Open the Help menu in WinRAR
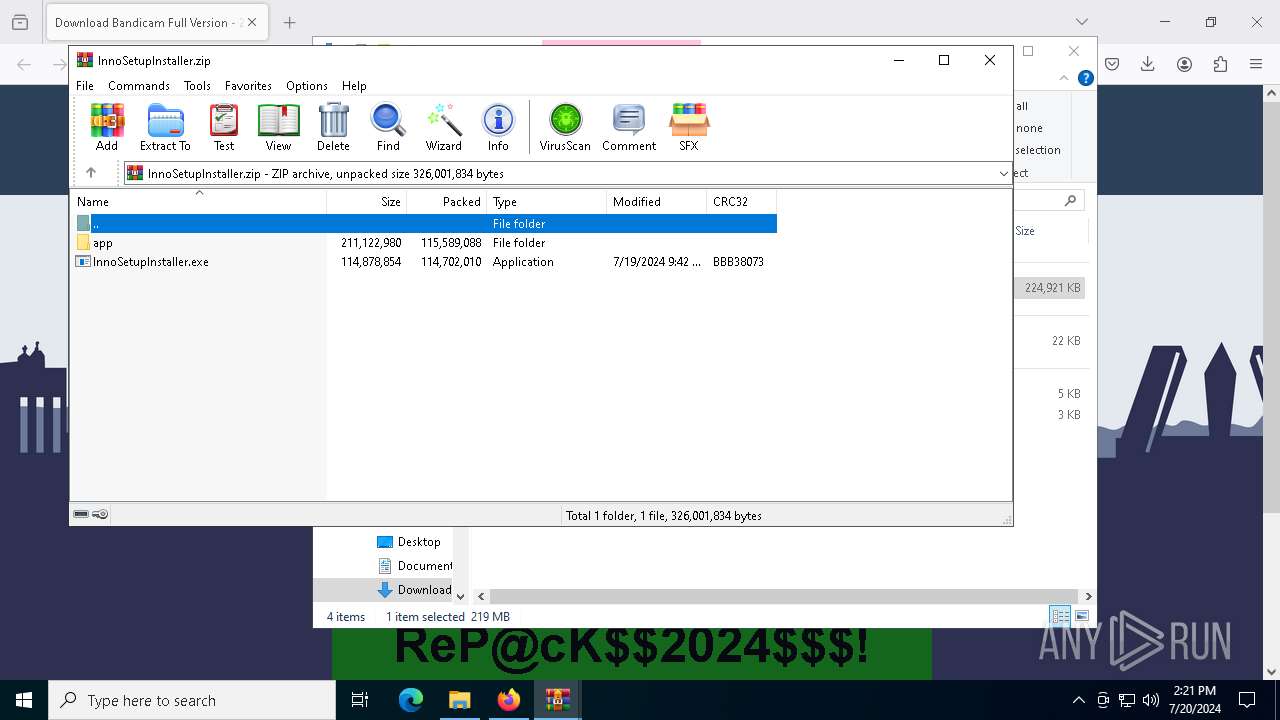The height and width of the screenshot is (720, 1280). [x=354, y=86]
